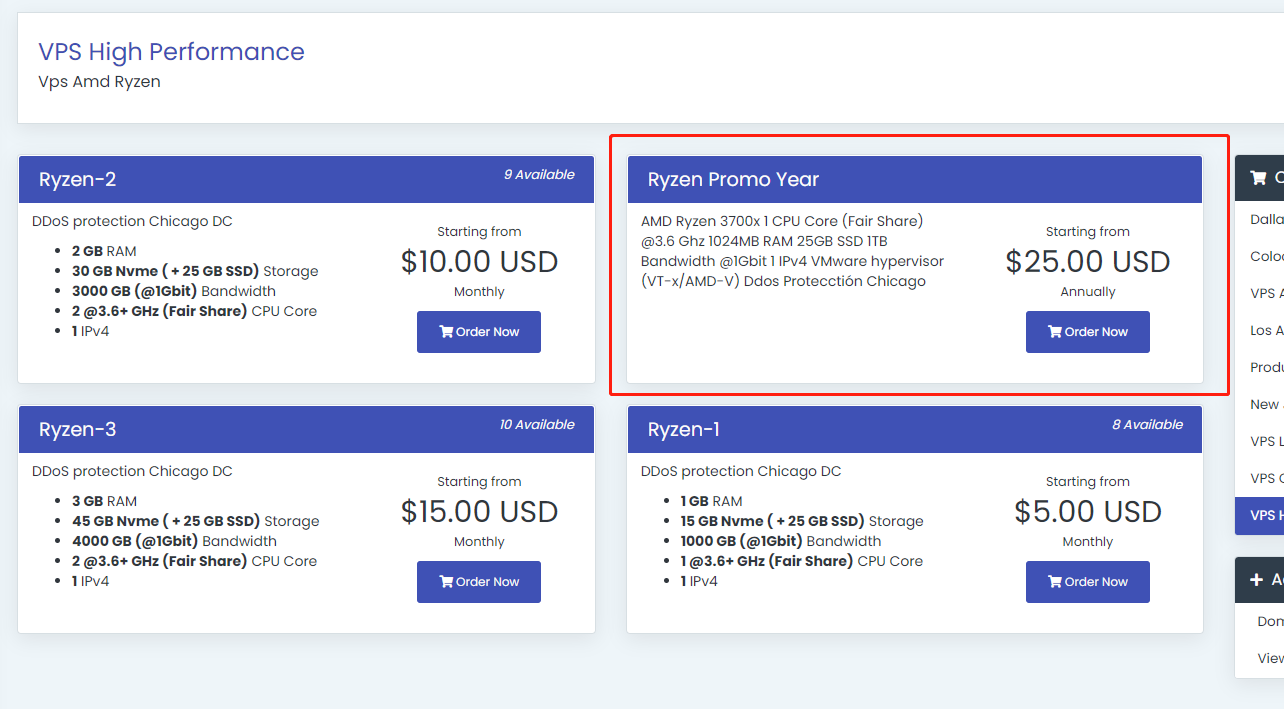Select the Colocation category link in sidebar

point(1266,257)
